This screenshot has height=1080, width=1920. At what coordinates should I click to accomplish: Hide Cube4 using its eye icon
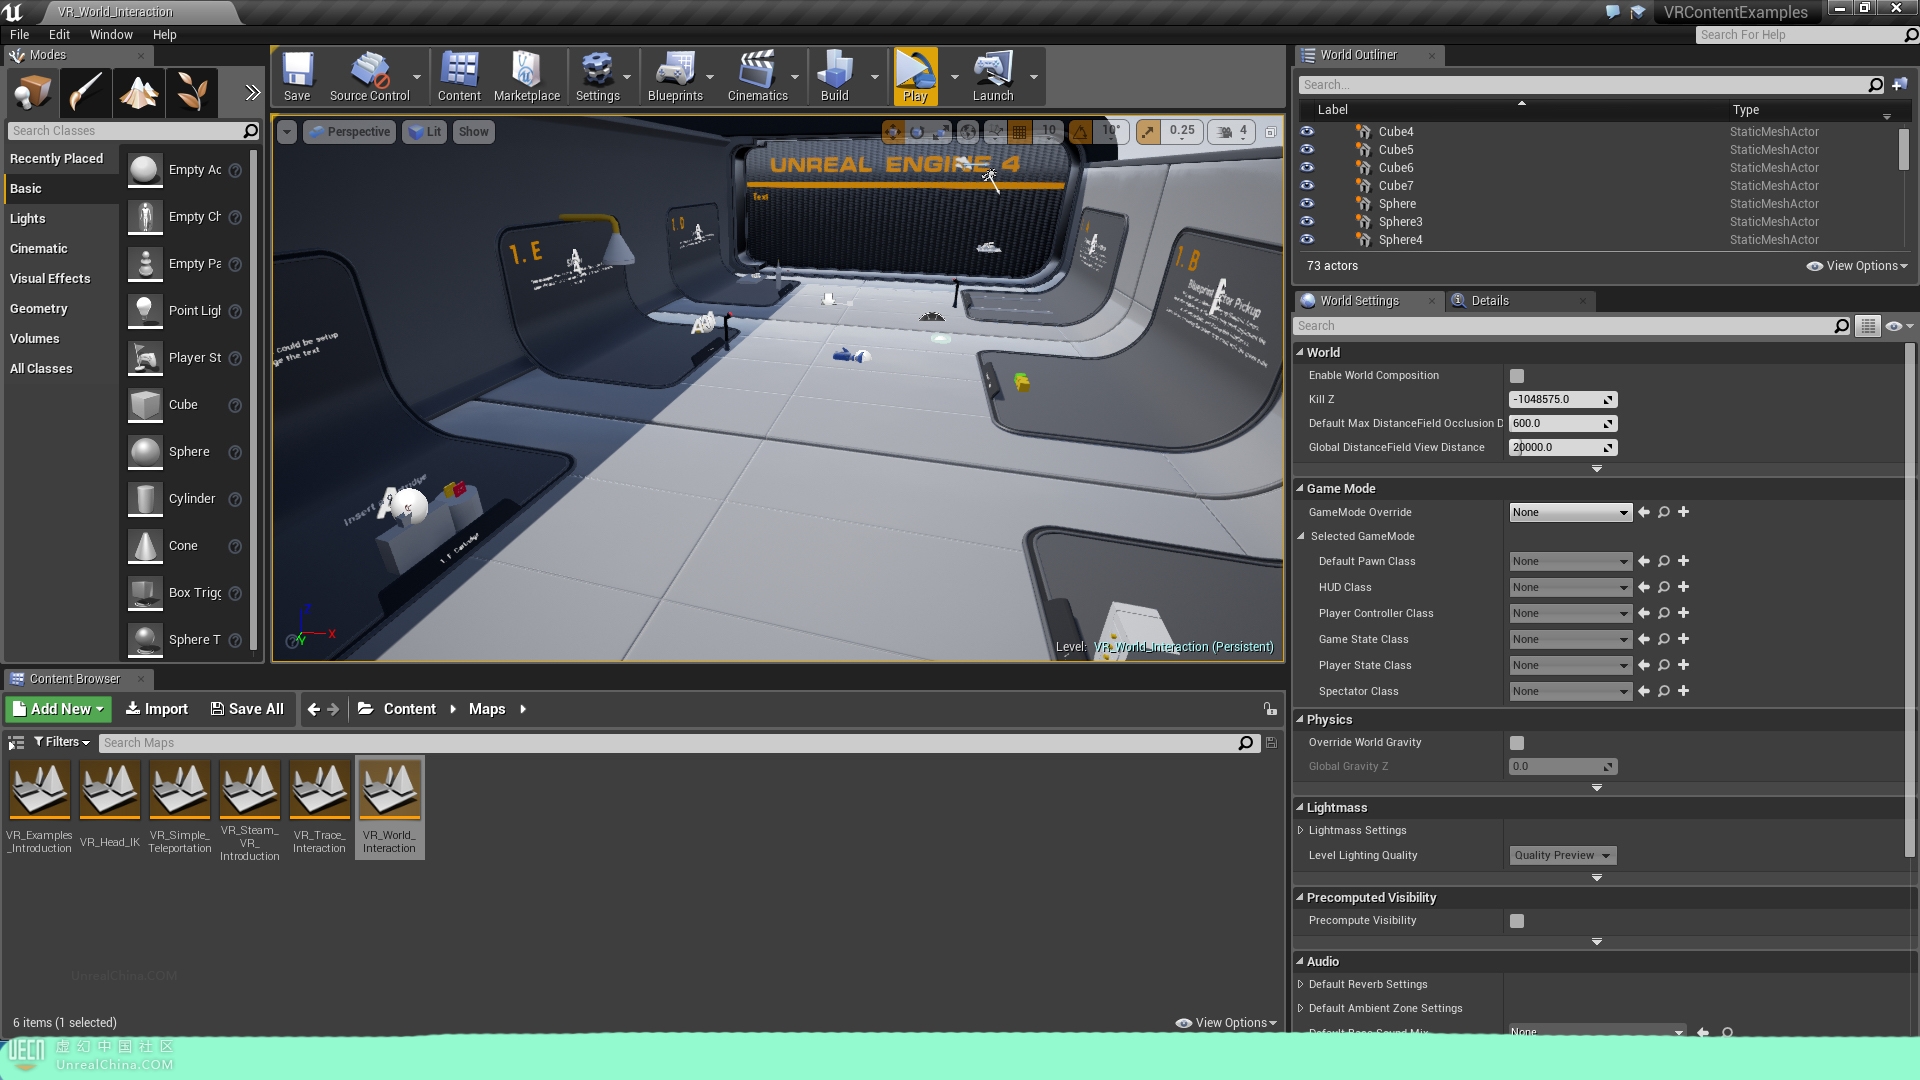[1307, 131]
